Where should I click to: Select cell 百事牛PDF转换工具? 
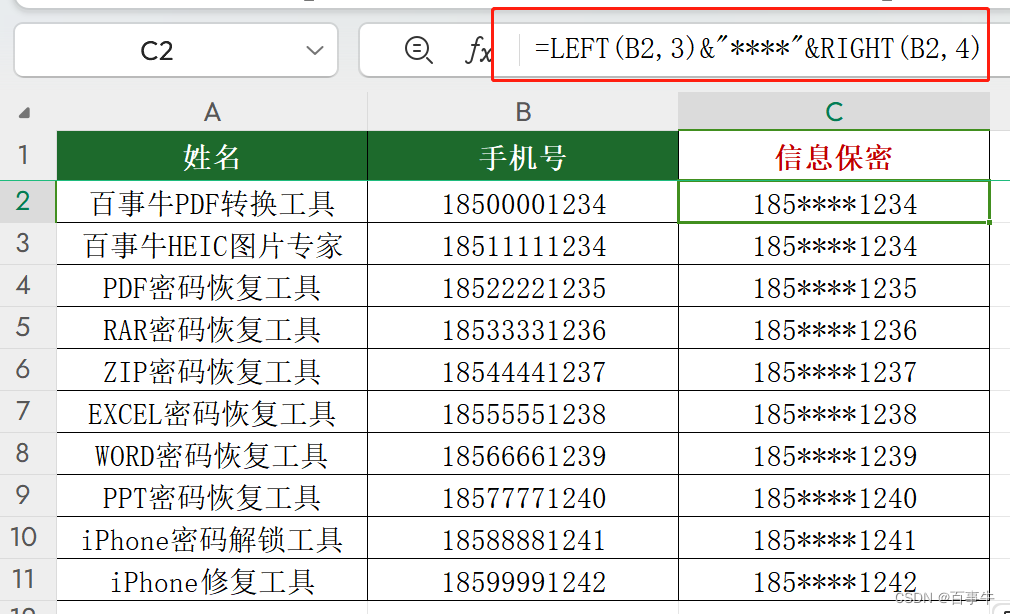212,202
